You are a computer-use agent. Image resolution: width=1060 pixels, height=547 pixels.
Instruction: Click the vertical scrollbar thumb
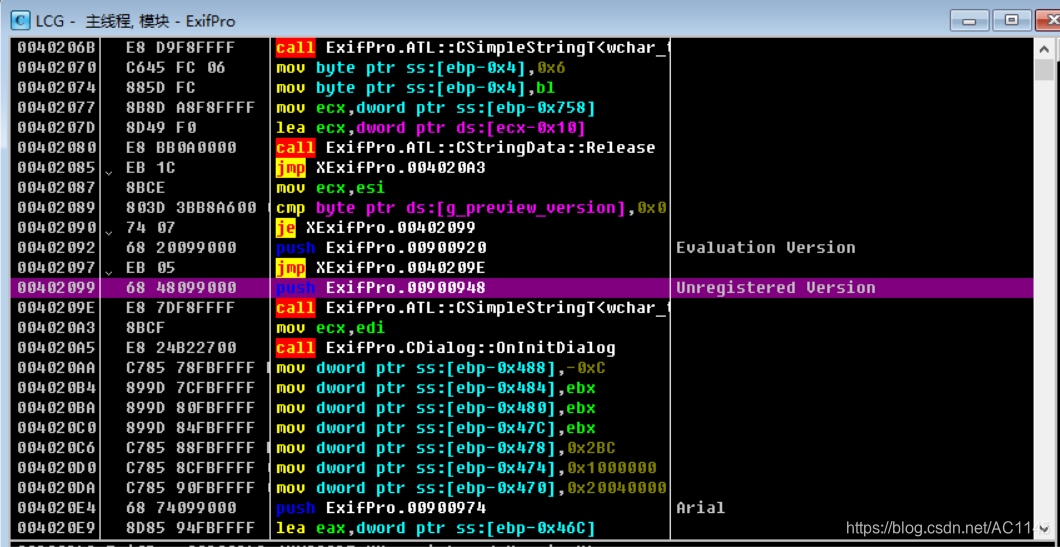[1043, 70]
